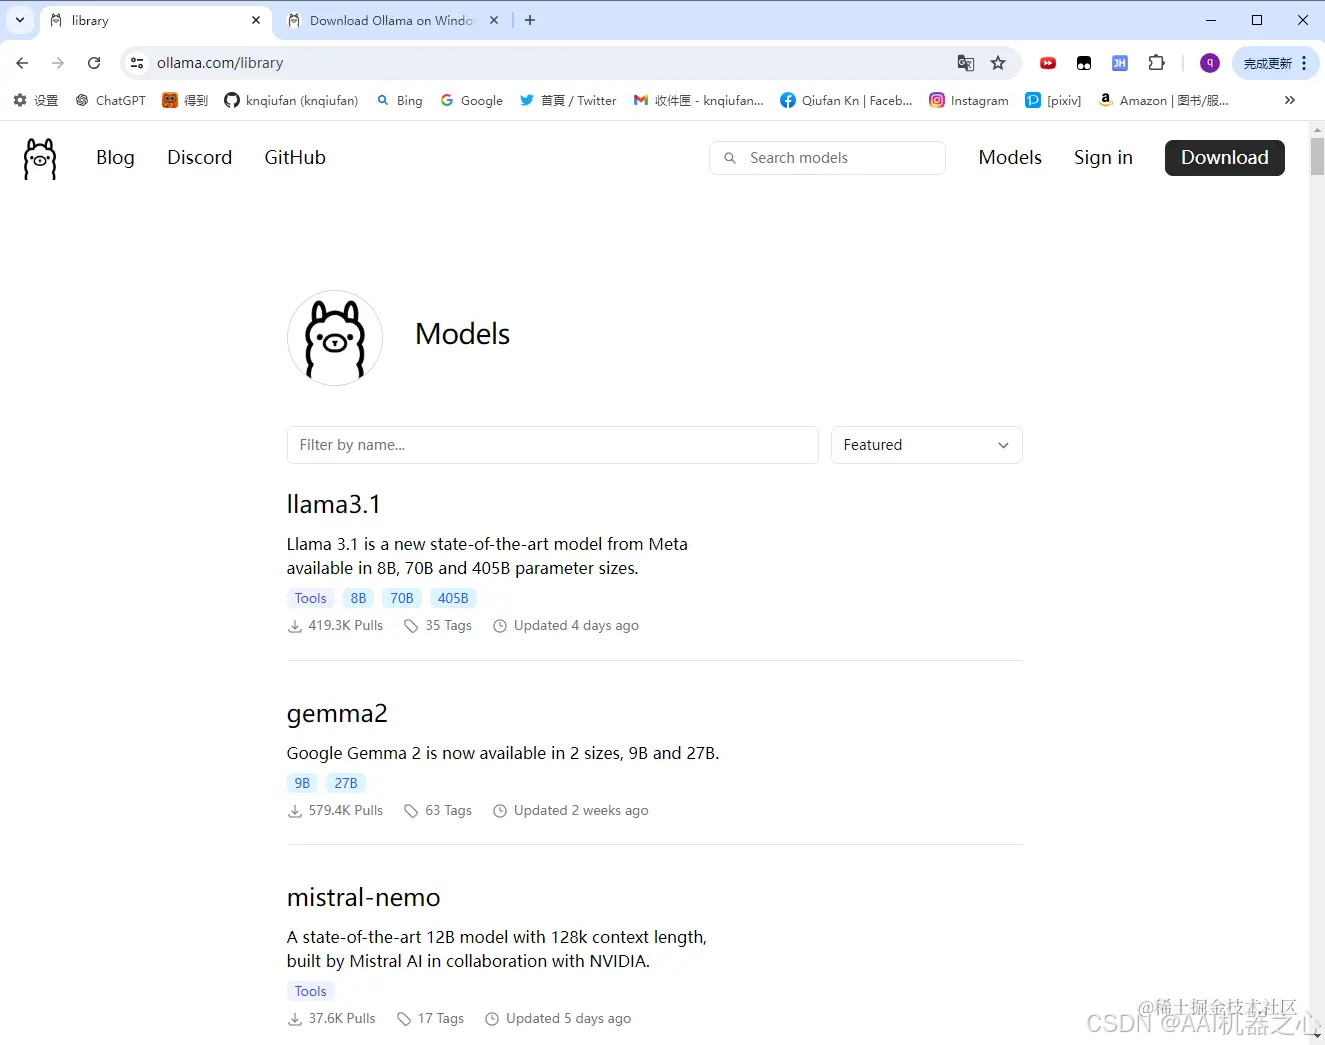
Task: Open the knqiufan GitHub bookmark
Action: coord(291,100)
